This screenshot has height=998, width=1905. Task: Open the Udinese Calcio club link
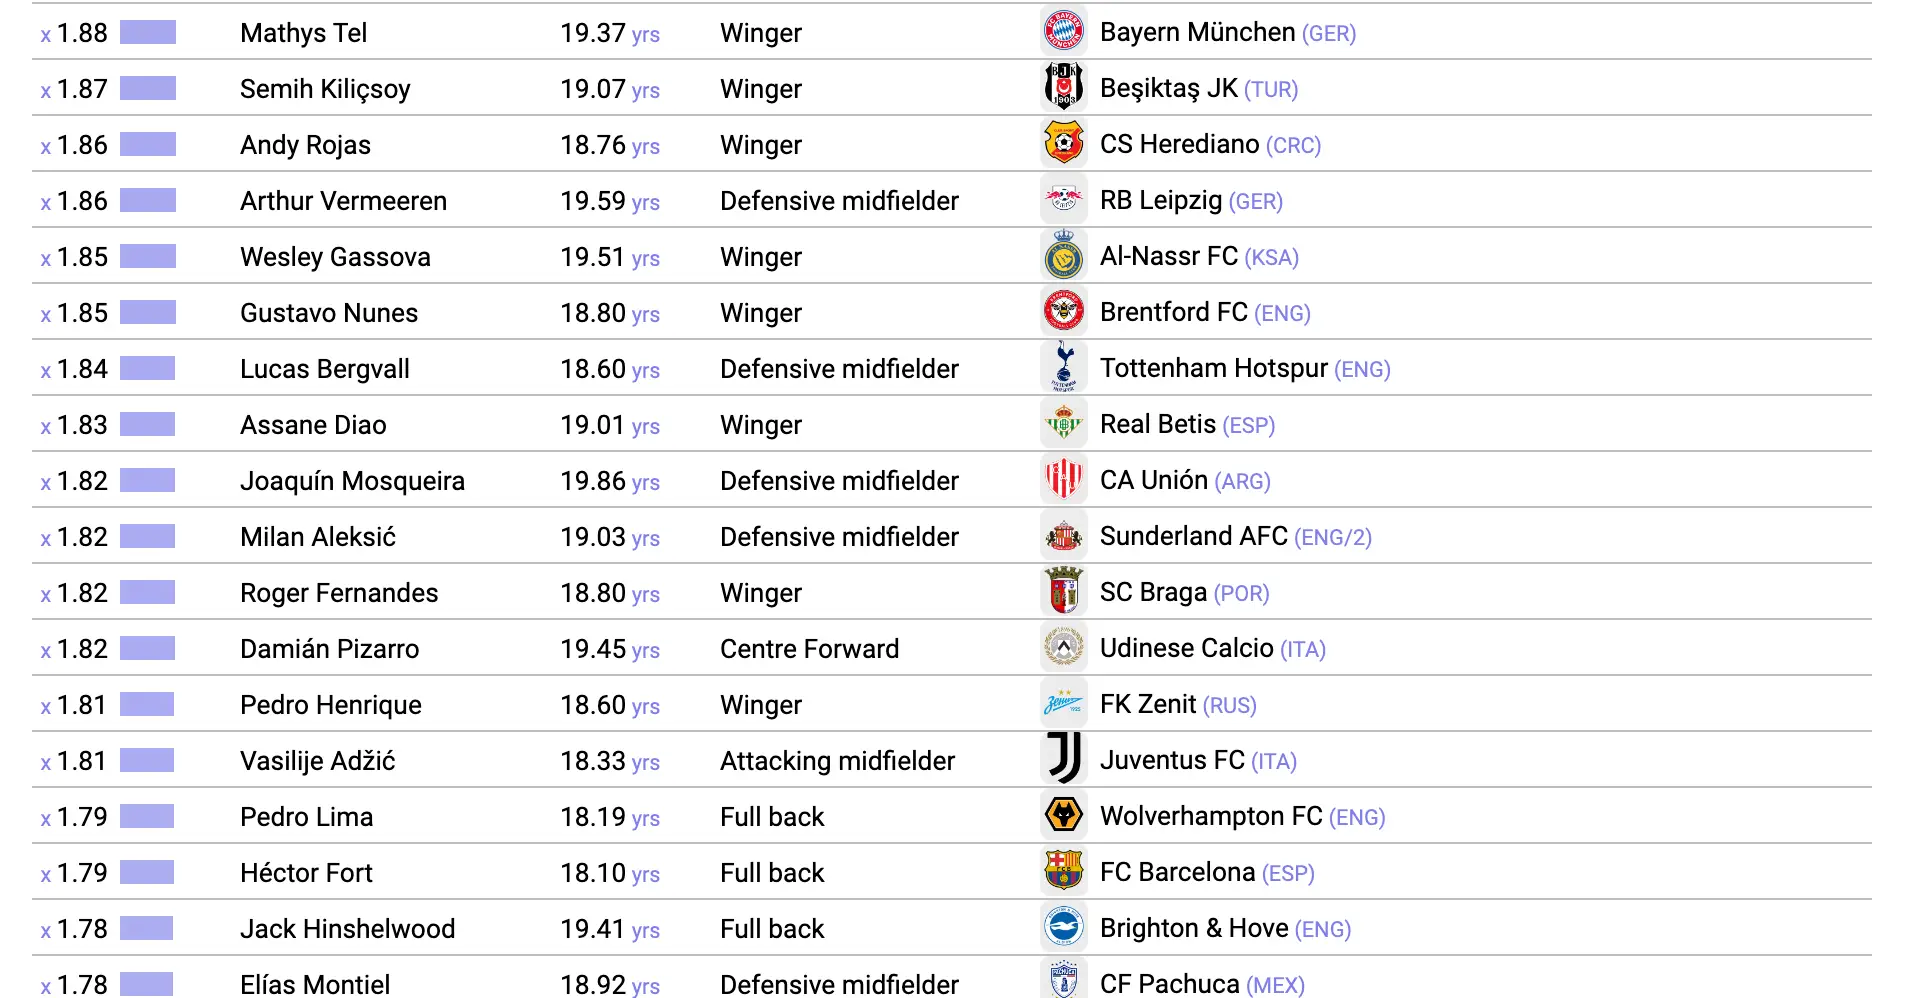point(1186,649)
